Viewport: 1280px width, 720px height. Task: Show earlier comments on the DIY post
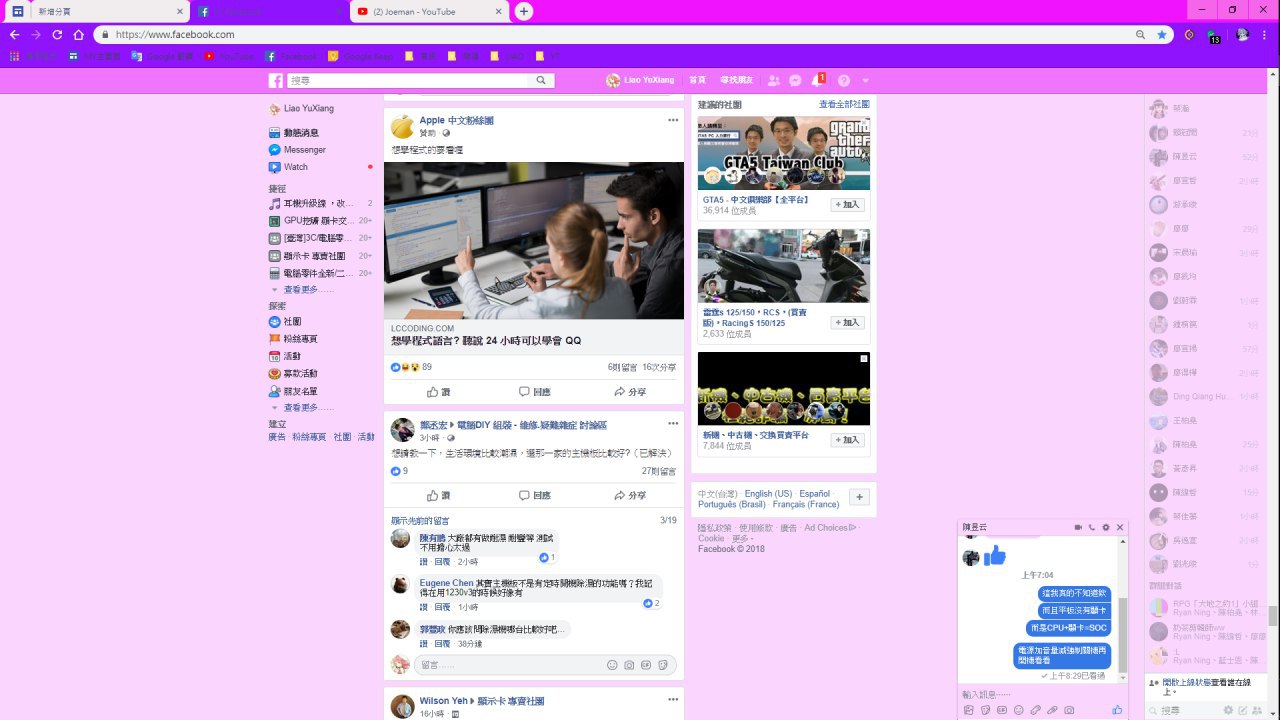(x=420, y=521)
